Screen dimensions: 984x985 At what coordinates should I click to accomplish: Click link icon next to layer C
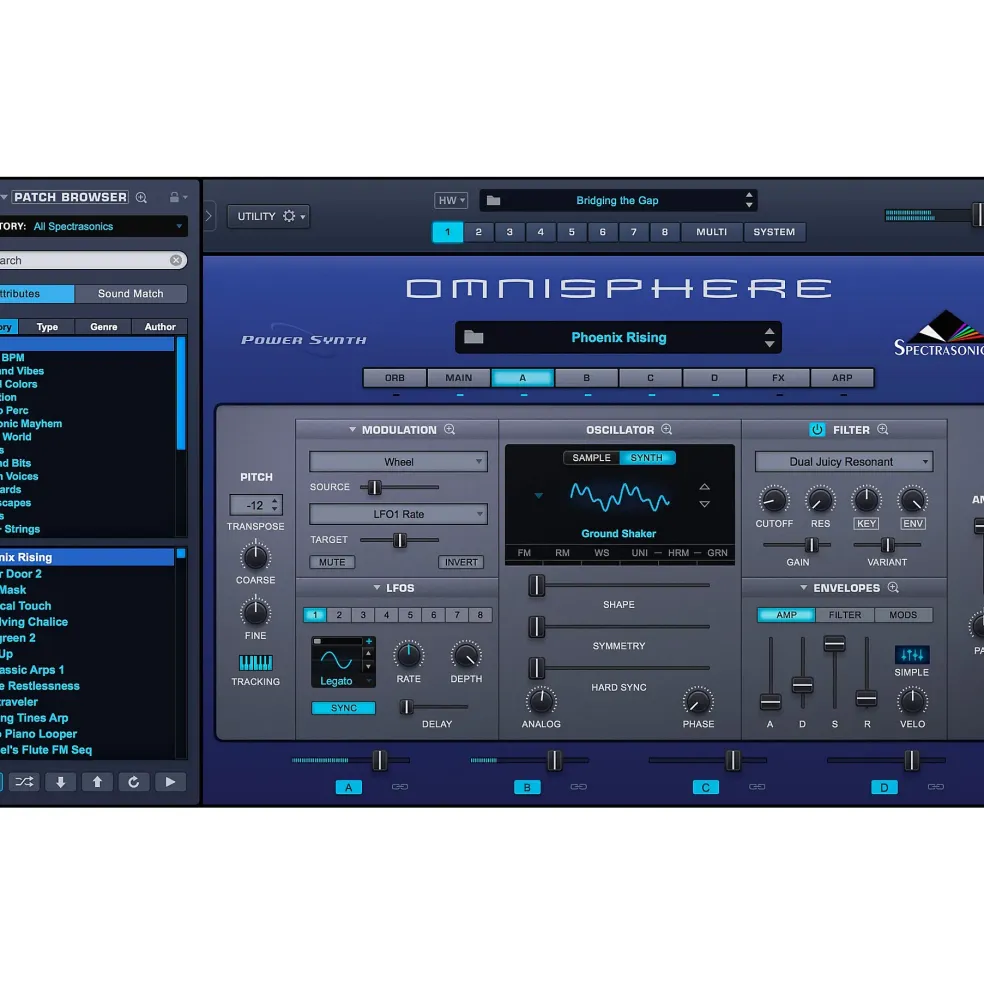[x=757, y=786]
